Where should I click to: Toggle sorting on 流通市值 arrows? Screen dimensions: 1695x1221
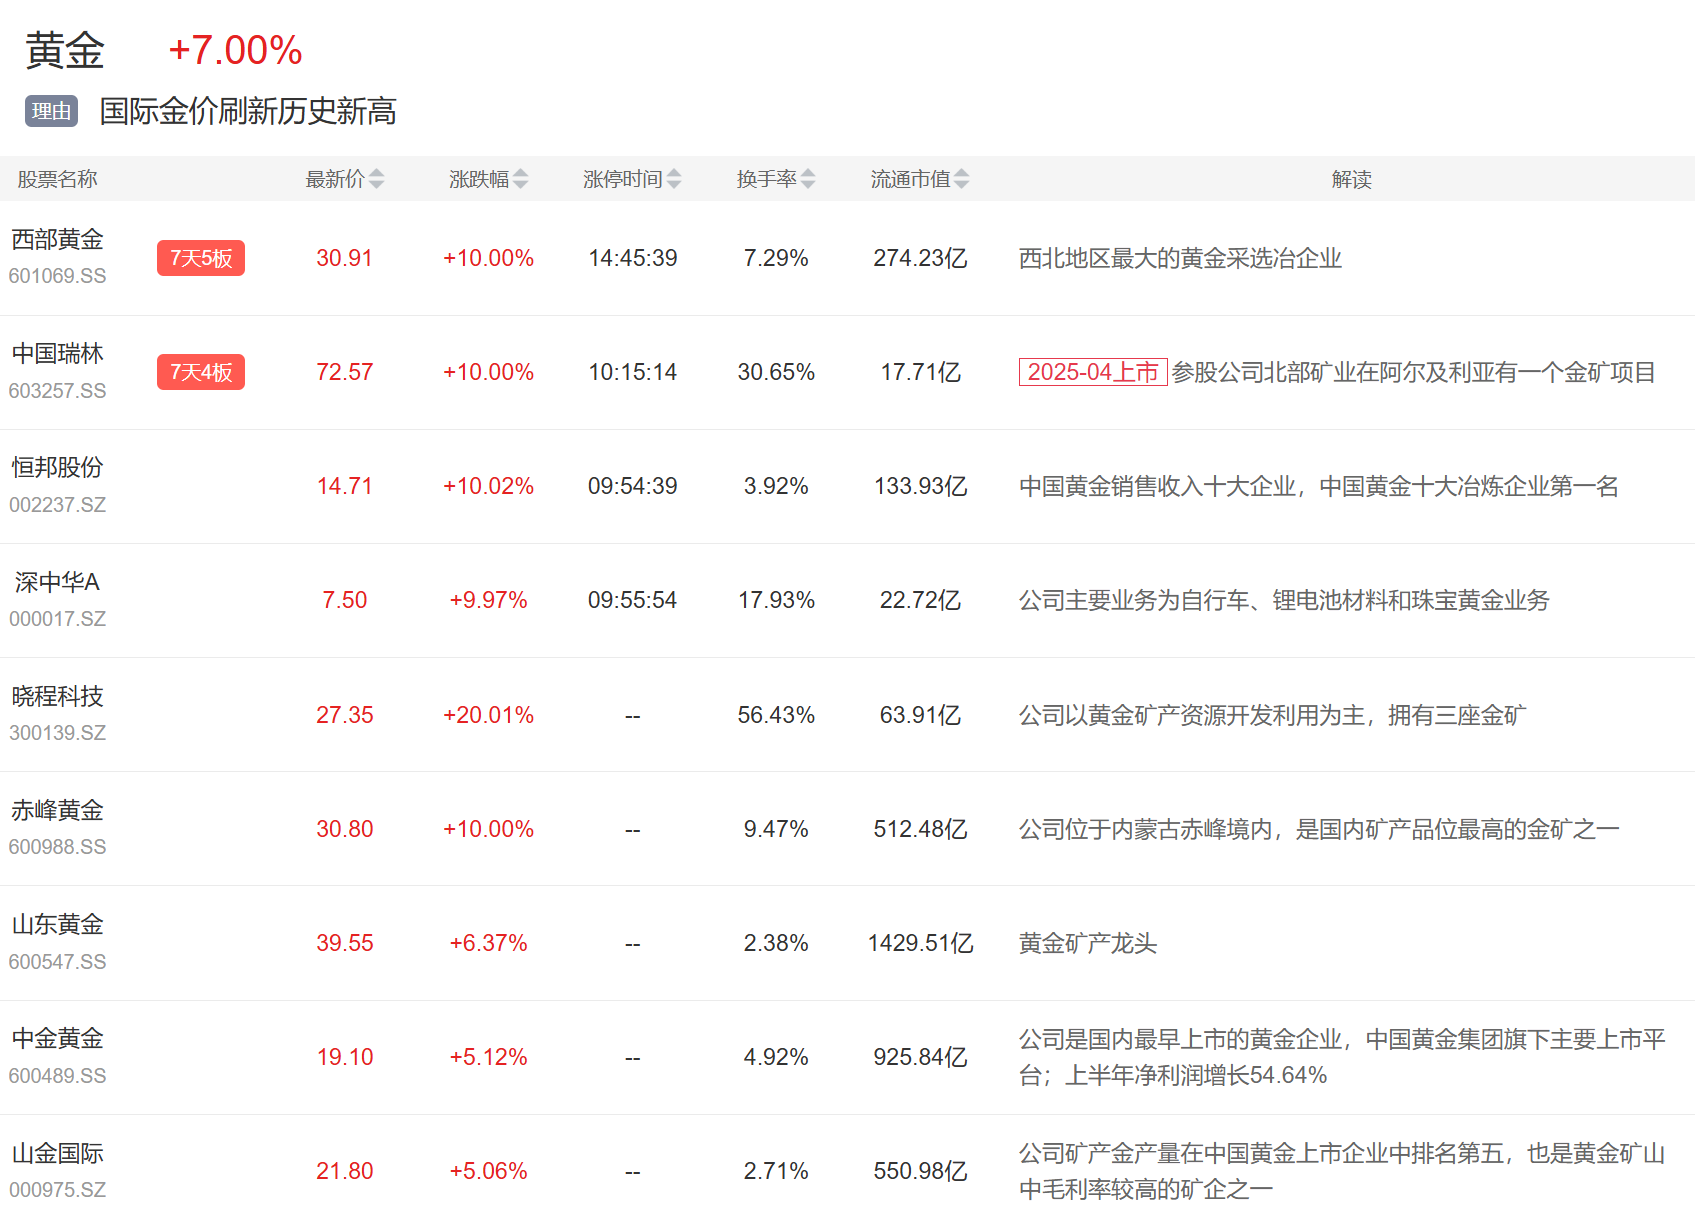click(x=962, y=179)
